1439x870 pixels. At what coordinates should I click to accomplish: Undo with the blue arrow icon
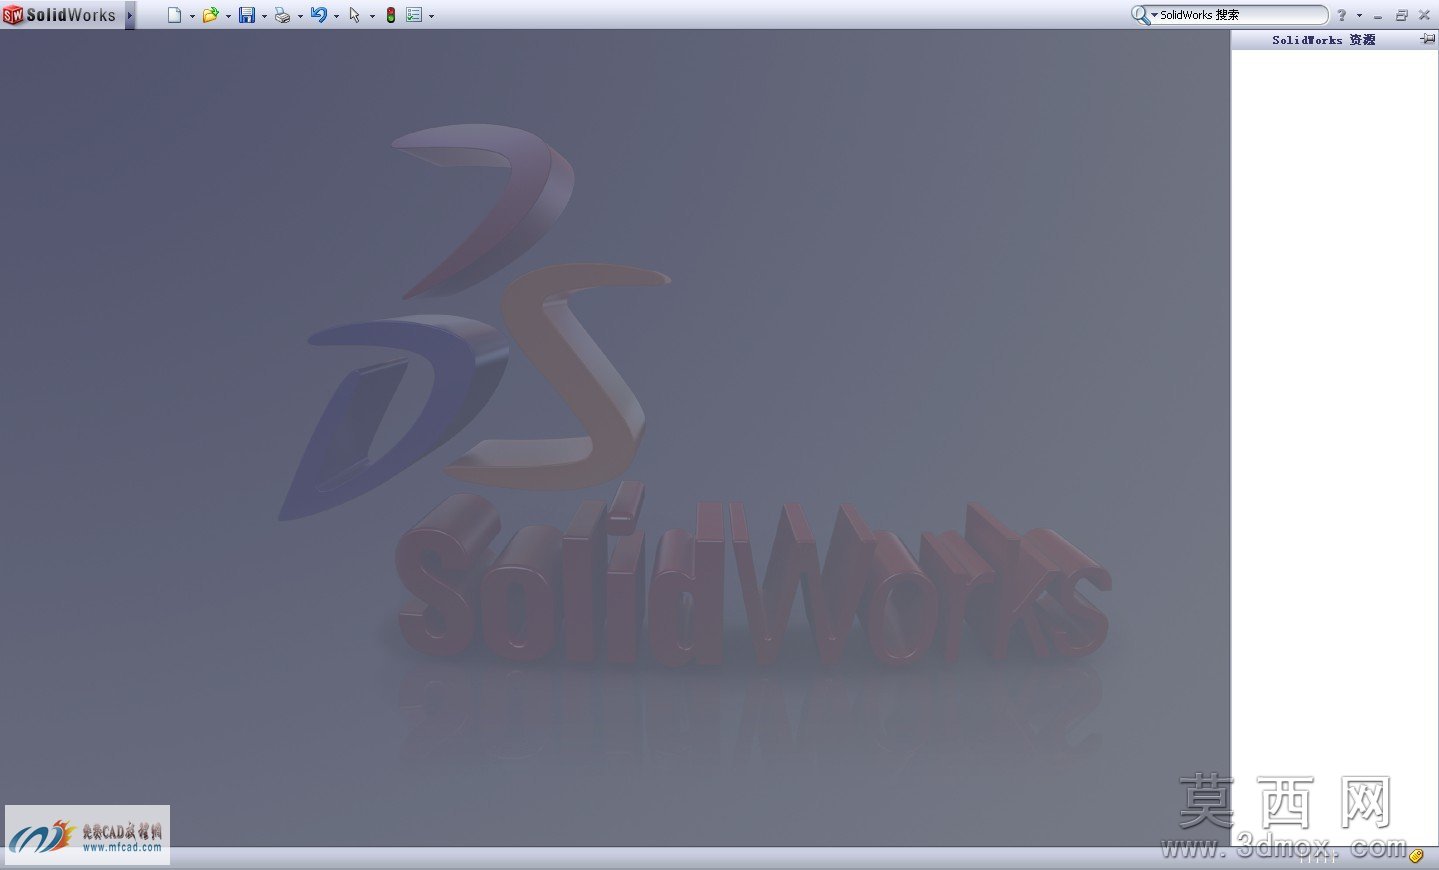pyautogui.click(x=318, y=15)
